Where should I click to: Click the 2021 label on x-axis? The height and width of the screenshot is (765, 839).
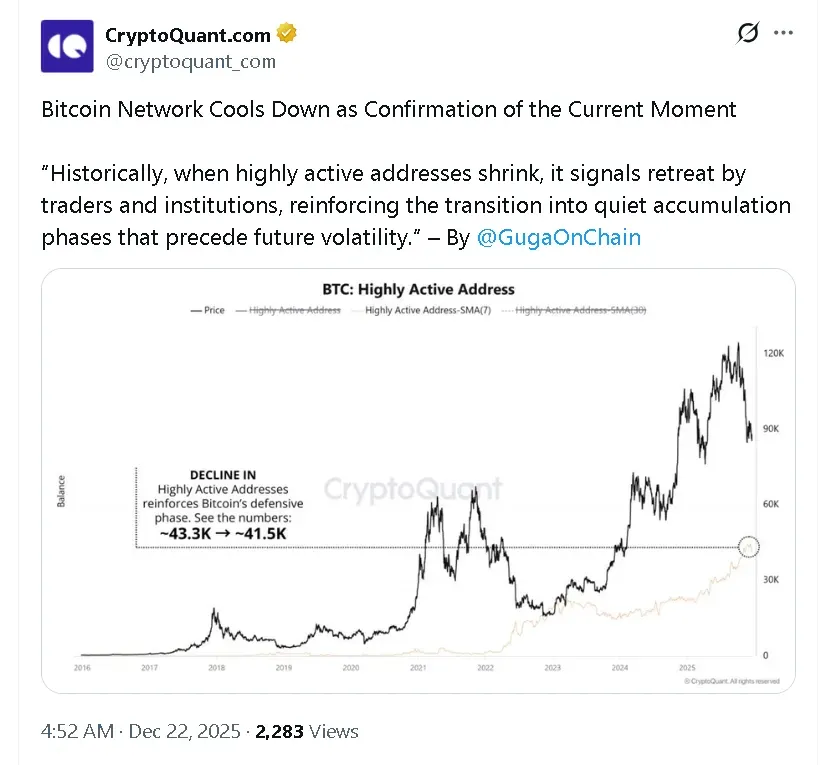coord(419,666)
